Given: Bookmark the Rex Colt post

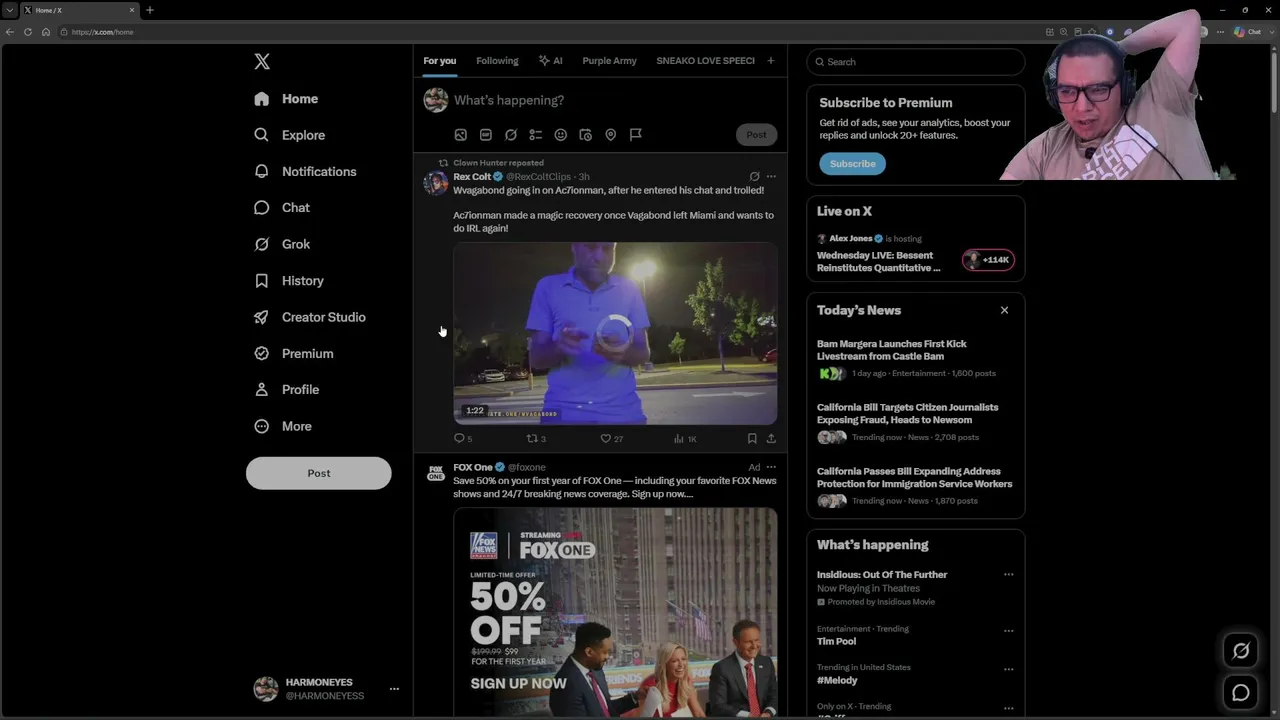Looking at the screenshot, I should tap(752, 438).
